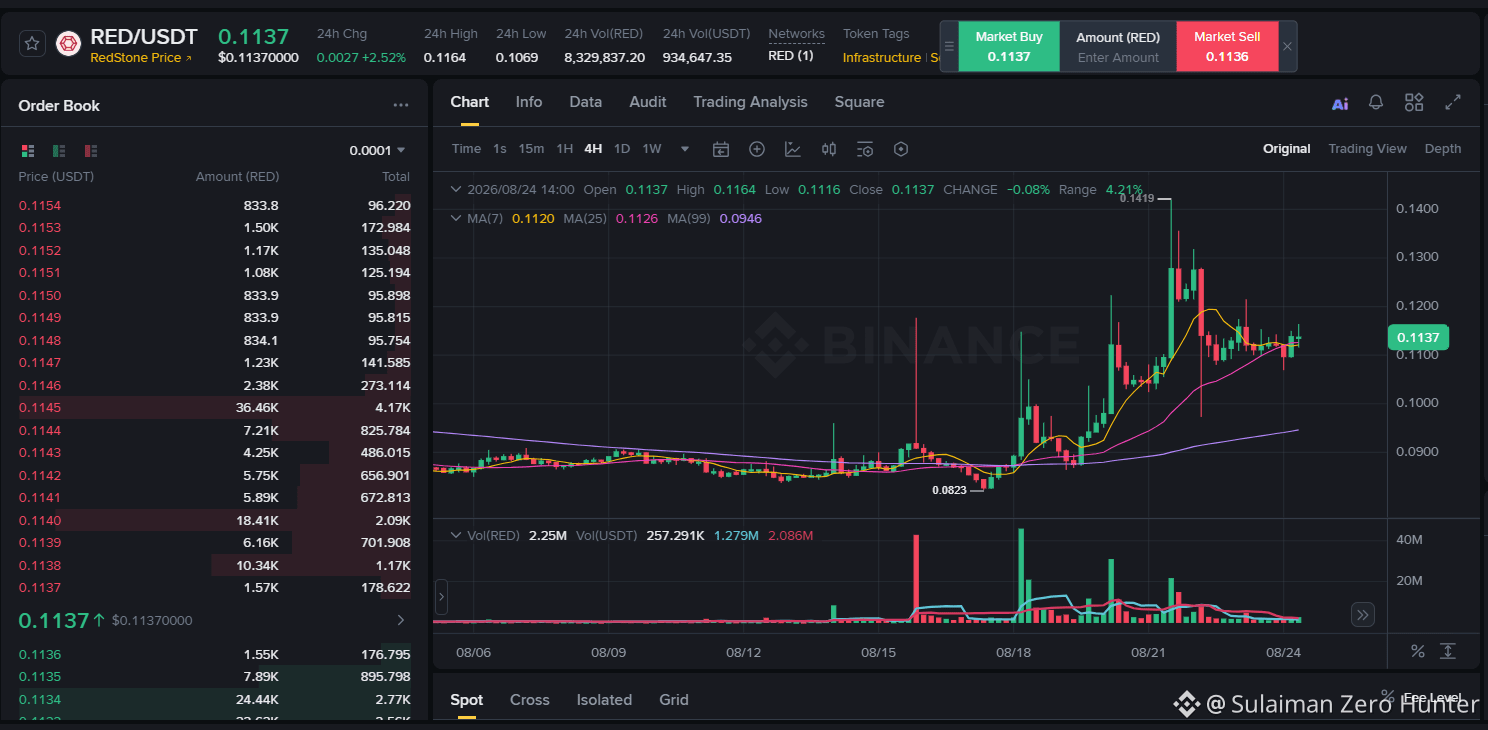Open the Audit tab
The width and height of the screenshot is (1488, 730).
[648, 102]
